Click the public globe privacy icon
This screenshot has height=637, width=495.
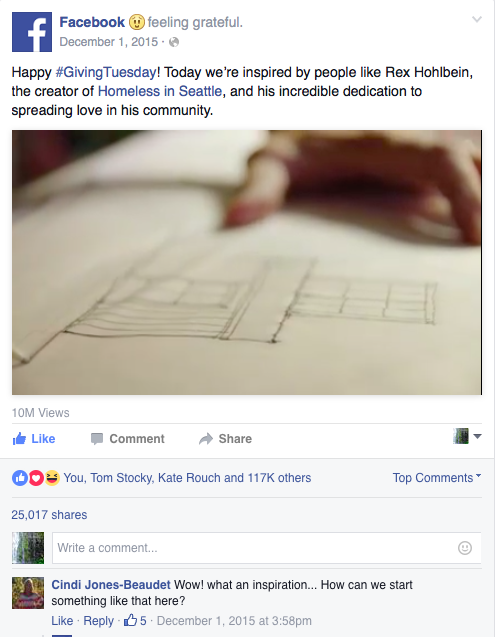(x=174, y=42)
